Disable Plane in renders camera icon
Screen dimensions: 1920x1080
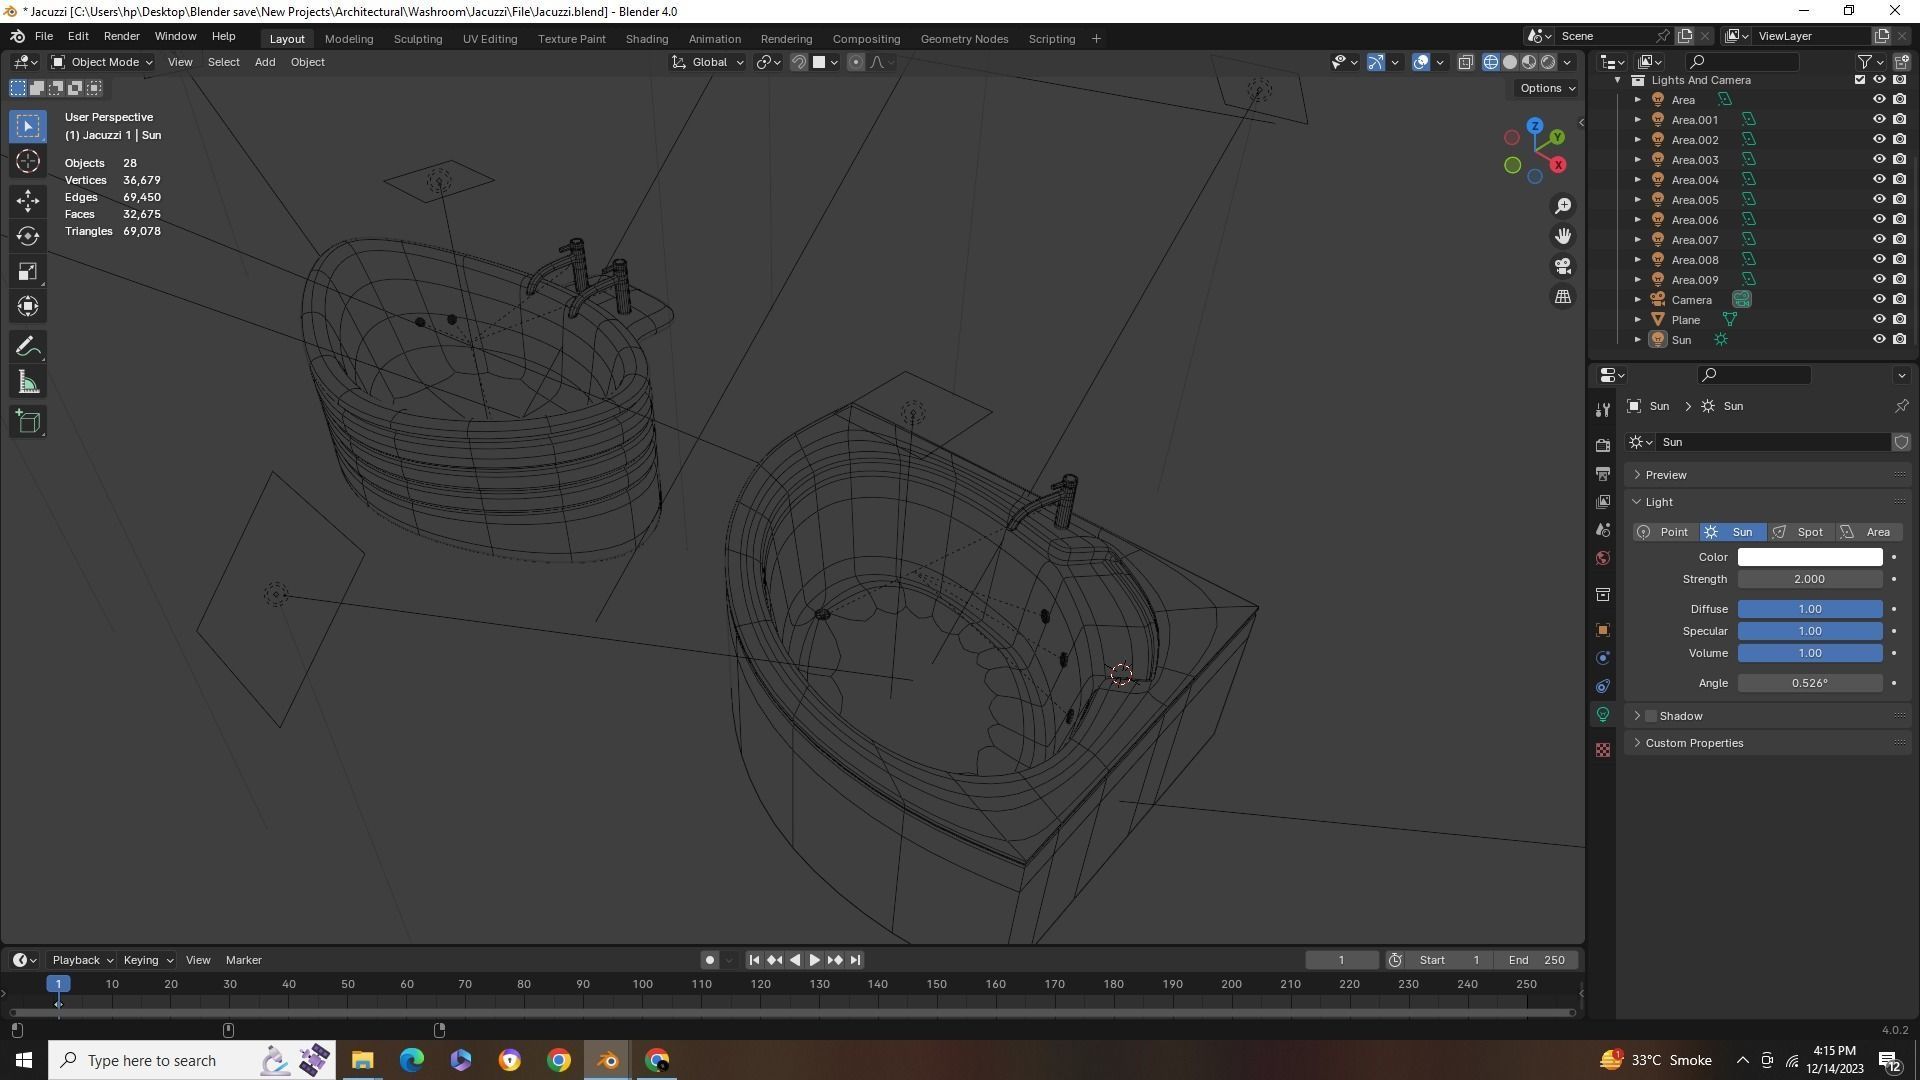pos(1900,320)
